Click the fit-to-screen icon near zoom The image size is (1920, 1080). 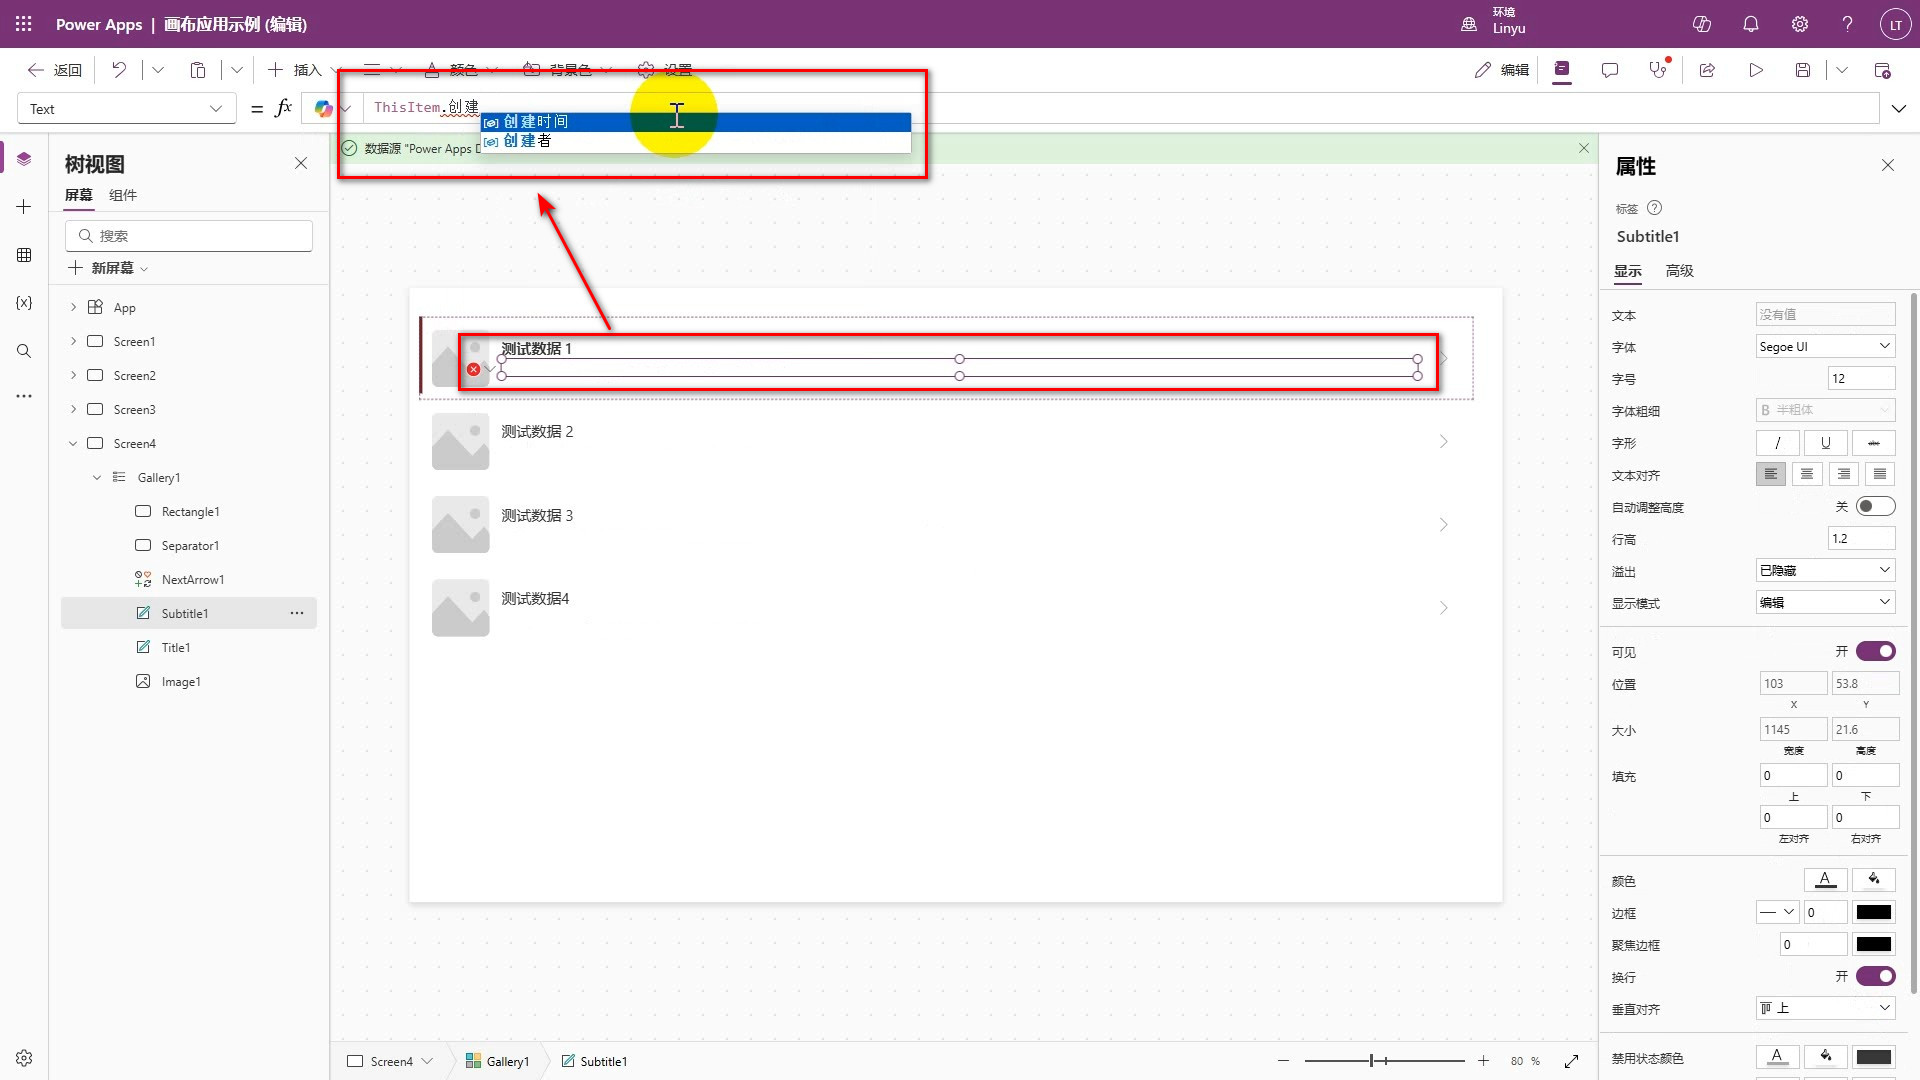tap(1571, 1061)
